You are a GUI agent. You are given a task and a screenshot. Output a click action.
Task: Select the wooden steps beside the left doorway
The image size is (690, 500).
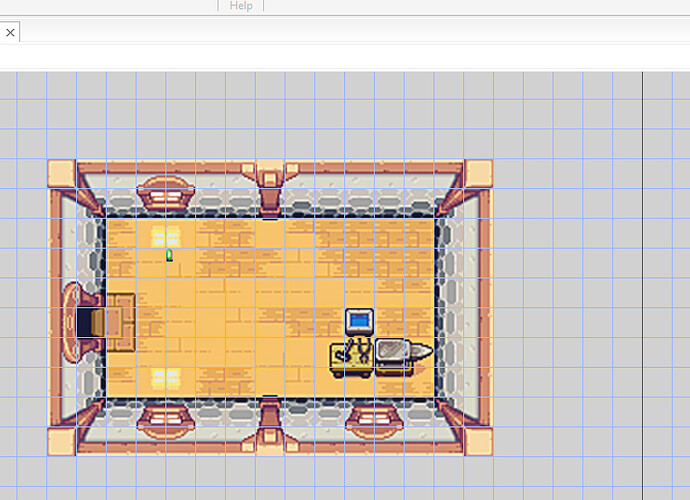120,323
